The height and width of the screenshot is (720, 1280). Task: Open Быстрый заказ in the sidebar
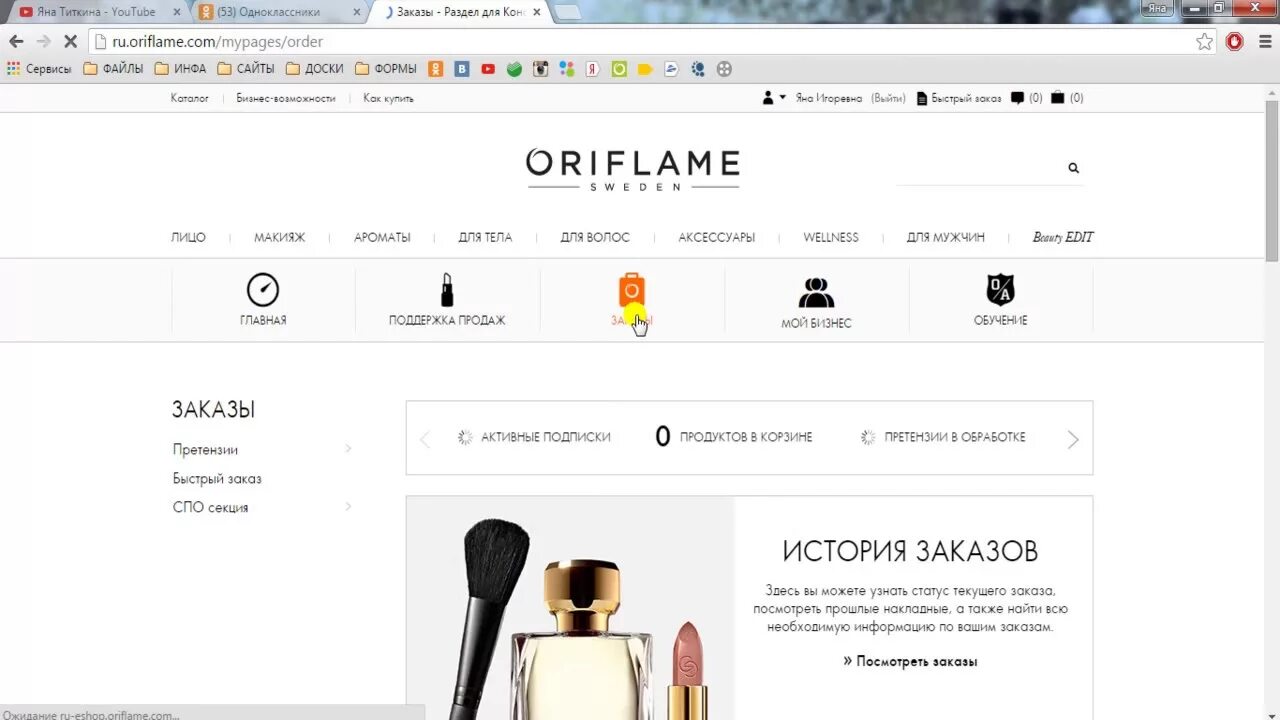217,479
